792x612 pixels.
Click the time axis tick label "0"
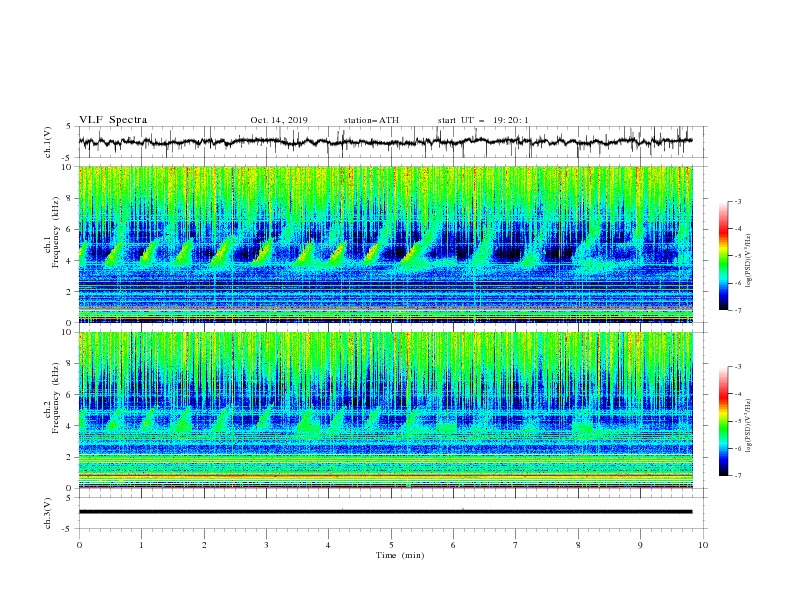pos(79,545)
